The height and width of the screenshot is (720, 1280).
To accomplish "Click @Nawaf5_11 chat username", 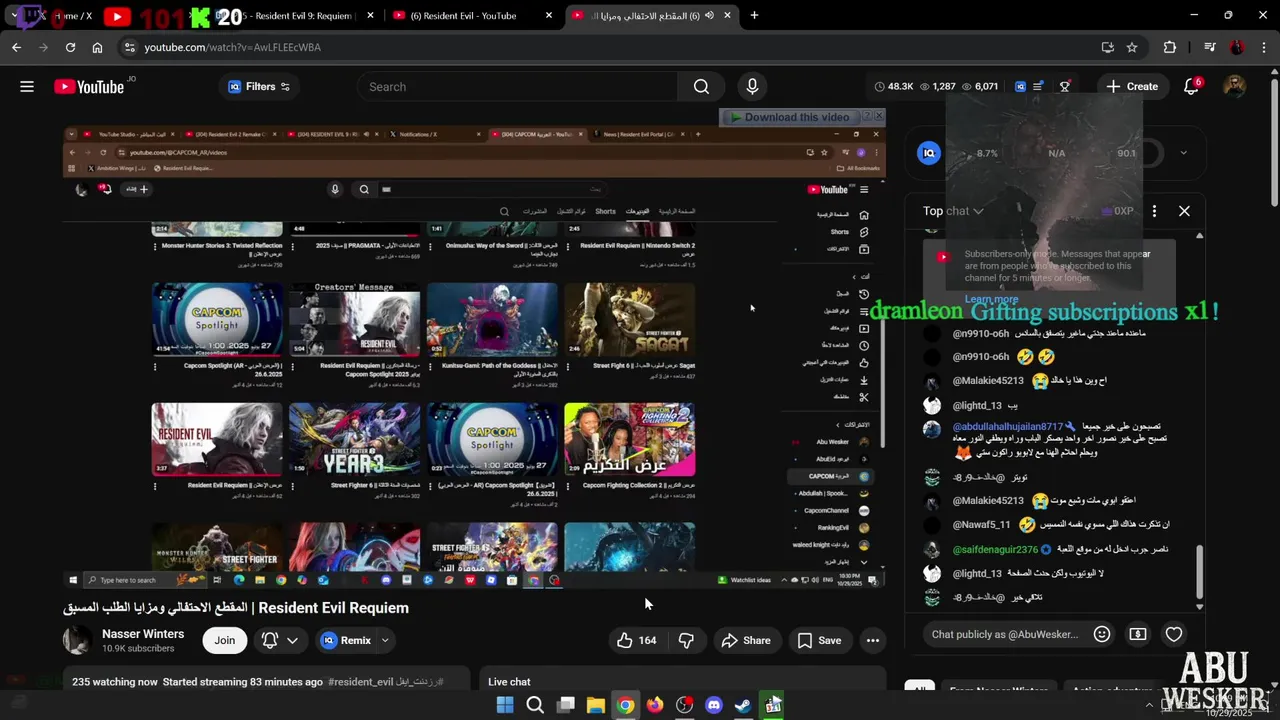I will coord(982,525).
